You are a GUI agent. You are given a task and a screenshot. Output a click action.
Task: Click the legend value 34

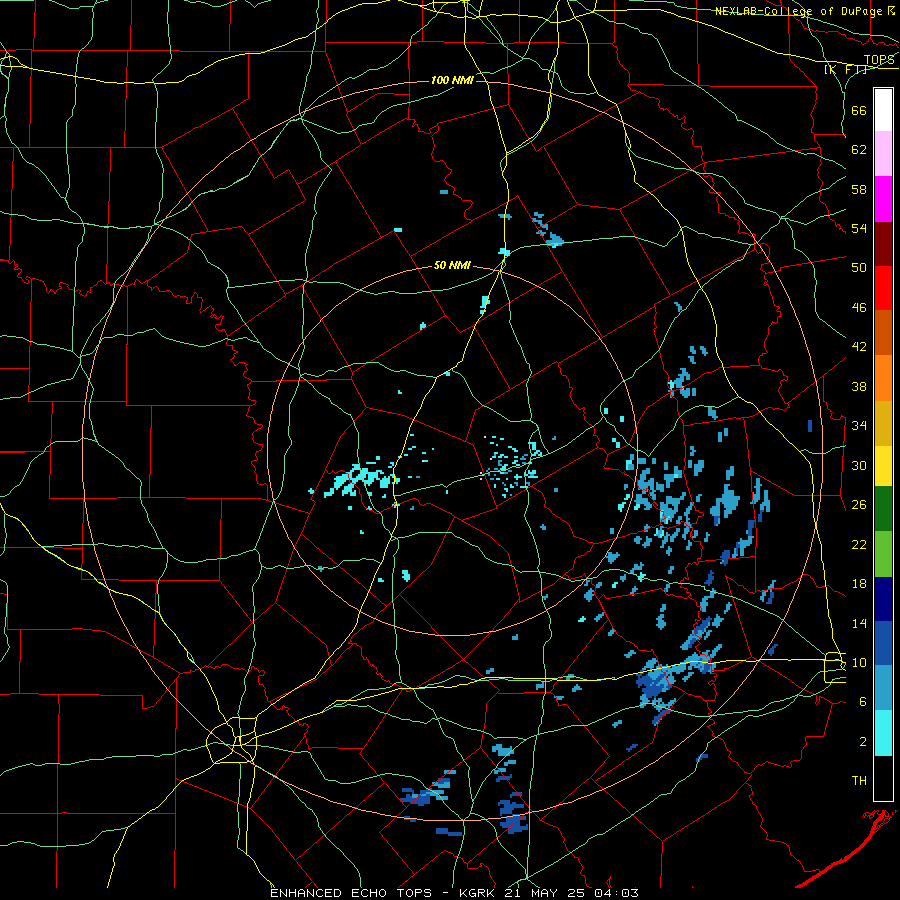859,426
